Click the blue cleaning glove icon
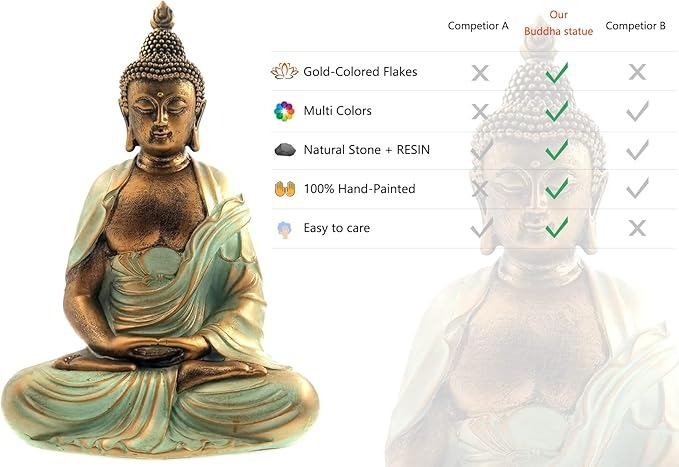Image resolution: width=679 pixels, height=467 pixels. [x=284, y=229]
